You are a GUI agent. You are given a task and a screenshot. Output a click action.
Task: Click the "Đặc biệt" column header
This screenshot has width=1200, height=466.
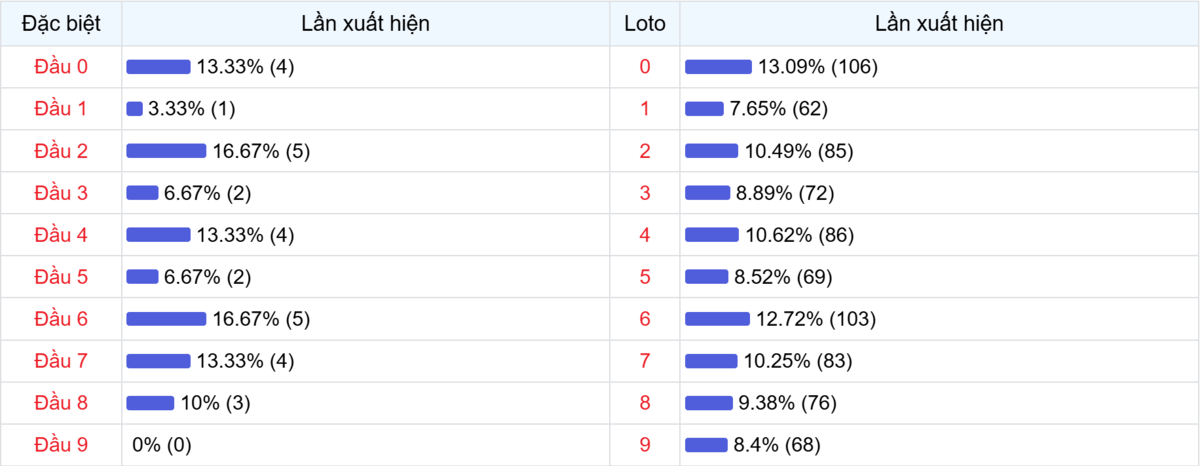point(61,23)
